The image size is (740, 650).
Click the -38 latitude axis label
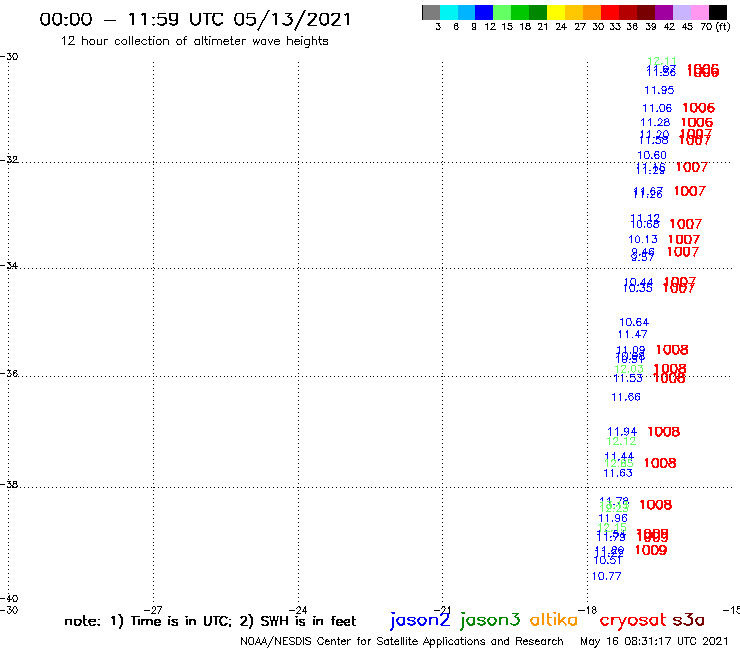tap(9, 484)
